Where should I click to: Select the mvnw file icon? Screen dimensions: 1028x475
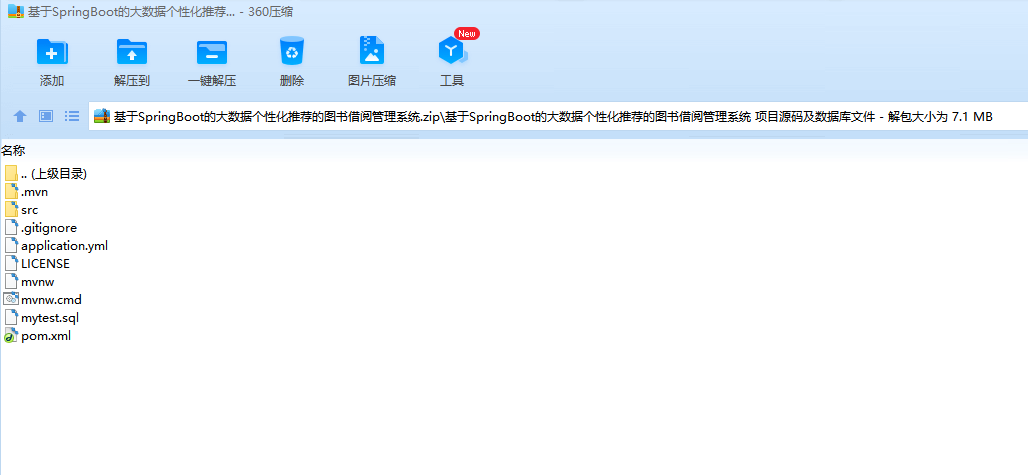point(11,282)
